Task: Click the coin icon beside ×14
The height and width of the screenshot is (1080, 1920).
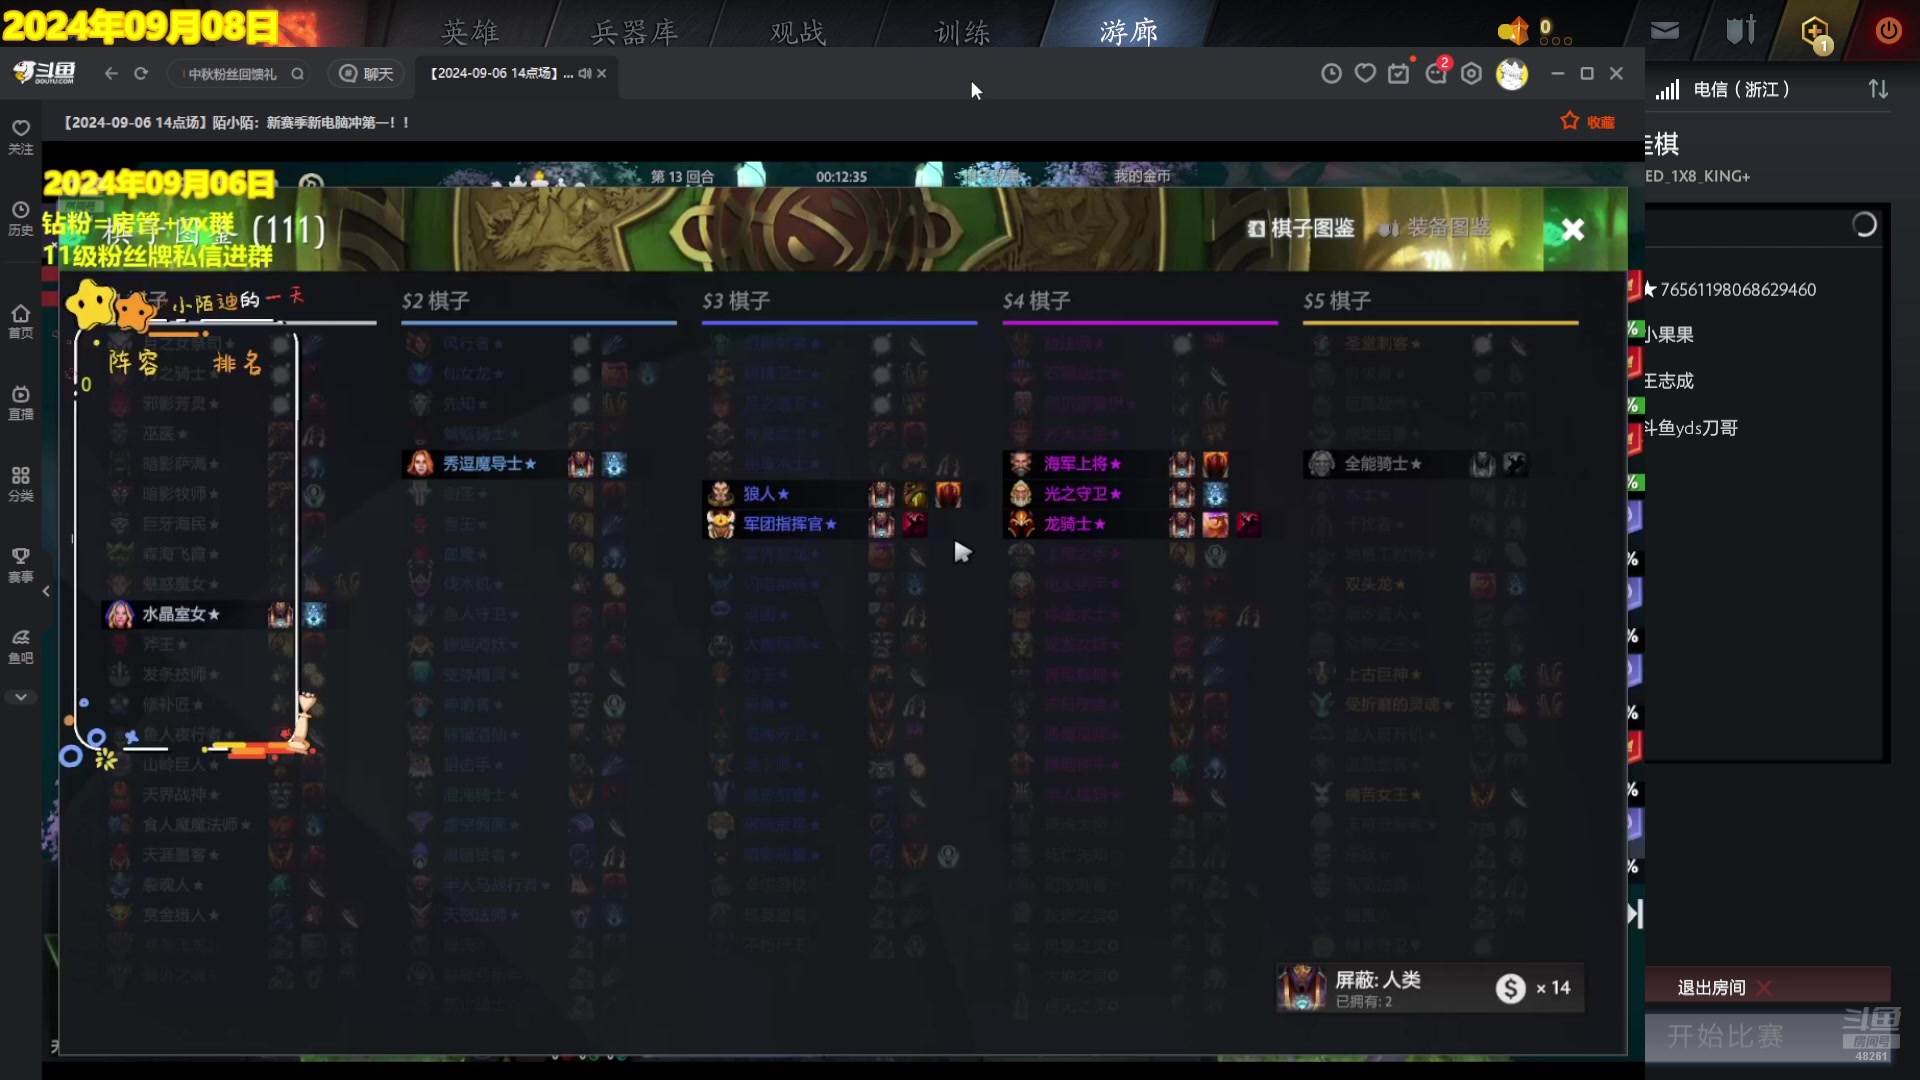Action: pos(1511,988)
